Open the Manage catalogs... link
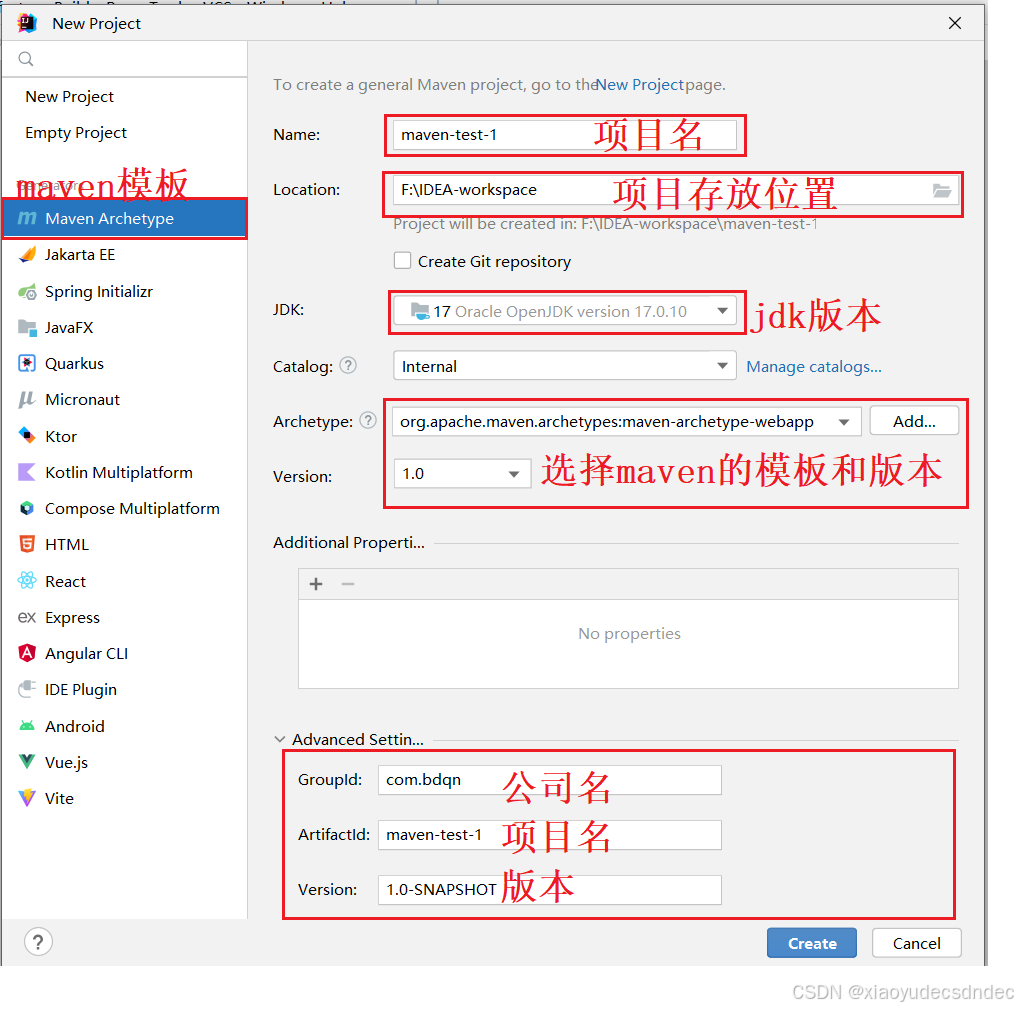The image size is (1018, 1010). pos(813,367)
